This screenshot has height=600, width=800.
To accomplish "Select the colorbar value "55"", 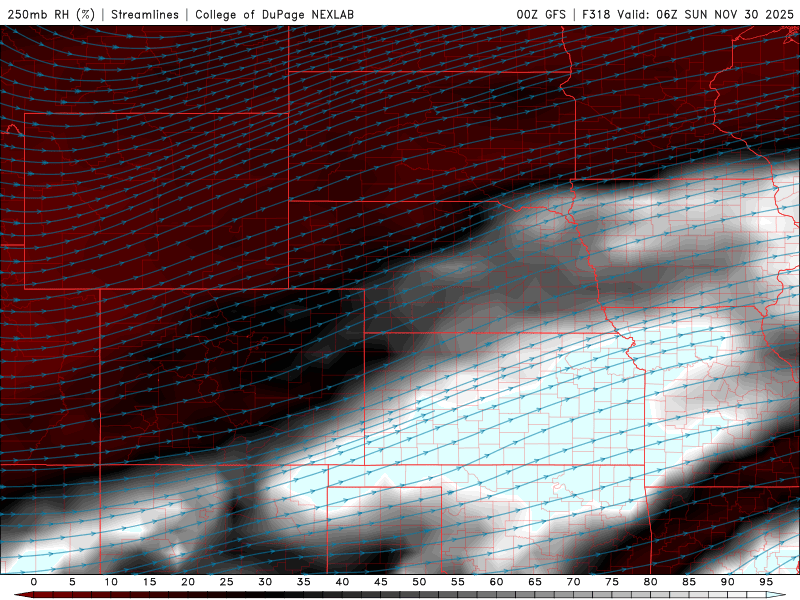I will [x=458, y=582].
